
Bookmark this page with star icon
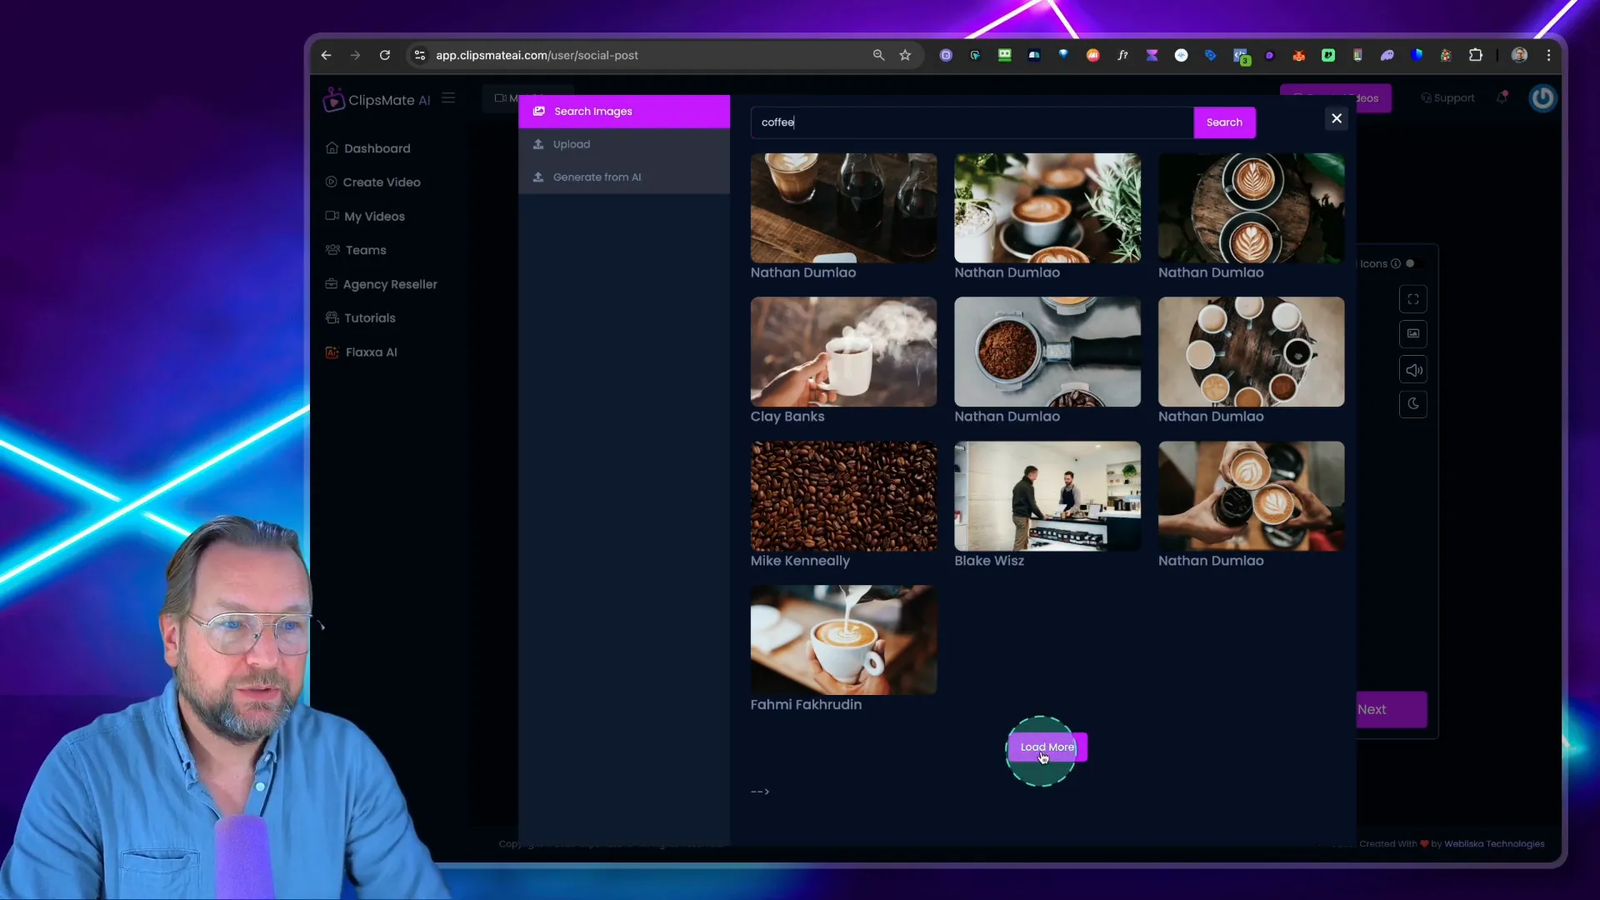coord(905,55)
